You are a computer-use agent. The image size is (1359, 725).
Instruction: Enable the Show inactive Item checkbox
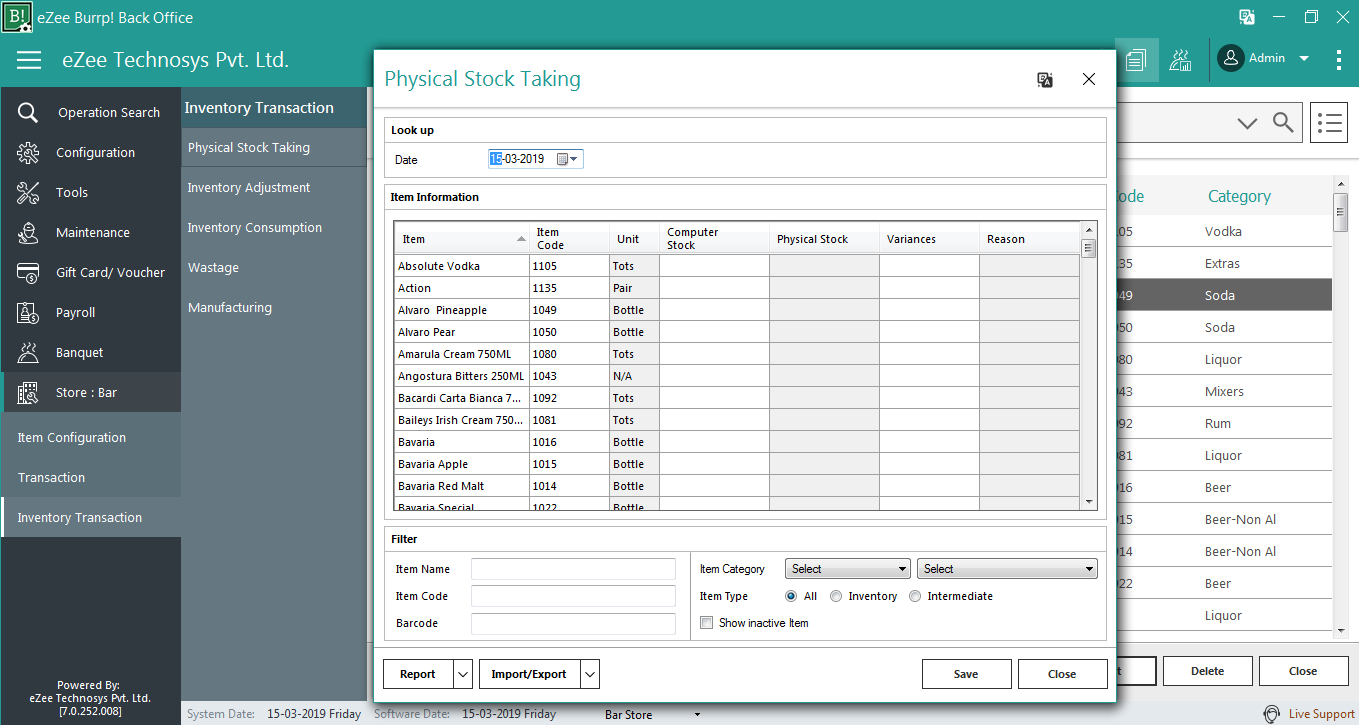707,623
